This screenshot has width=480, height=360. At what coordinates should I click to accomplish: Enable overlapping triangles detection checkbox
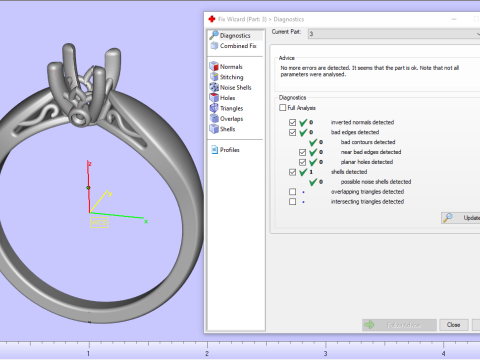[x=292, y=192]
